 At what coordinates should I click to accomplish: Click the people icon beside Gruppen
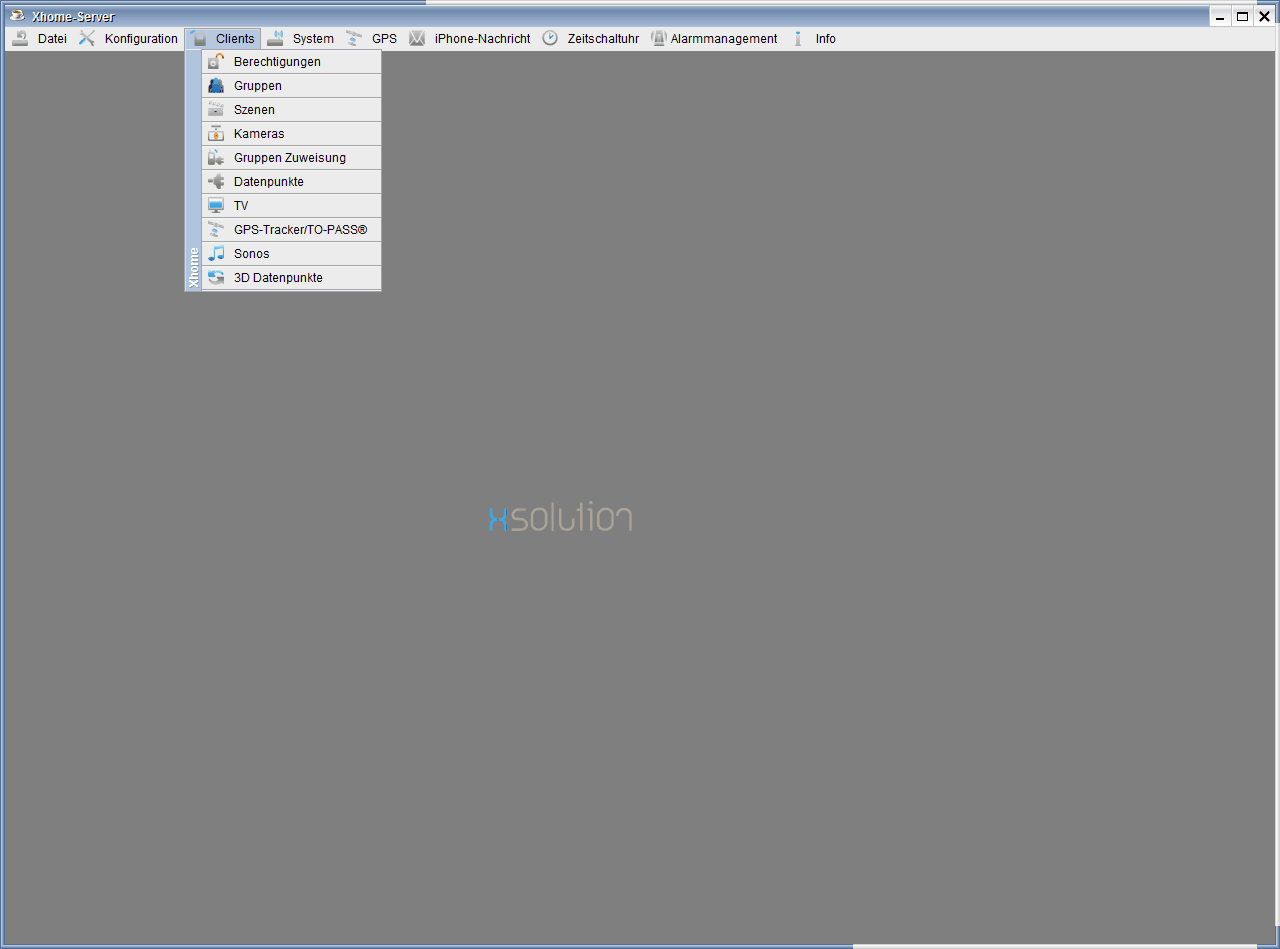tap(215, 86)
